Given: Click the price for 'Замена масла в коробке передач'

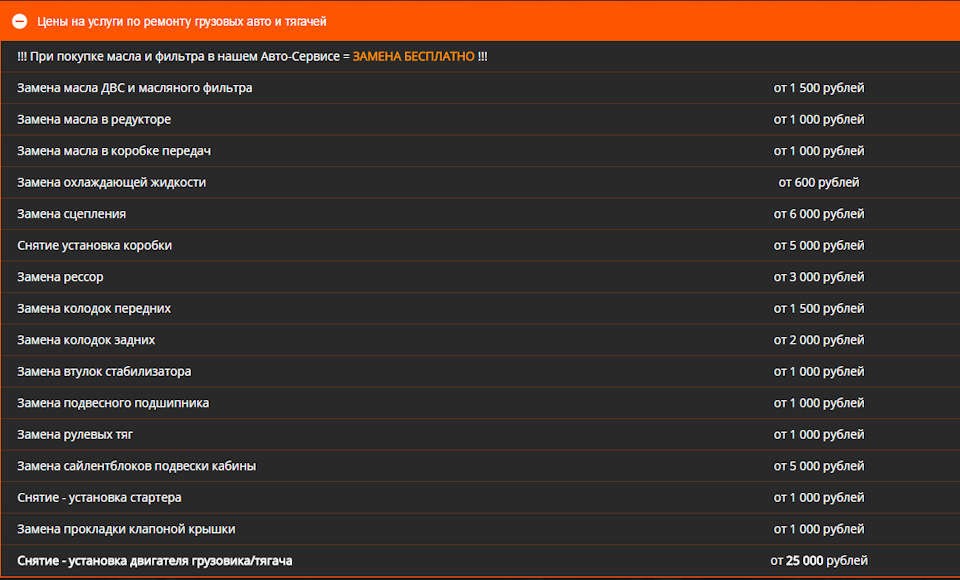Looking at the screenshot, I should click(x=819, y=151).
